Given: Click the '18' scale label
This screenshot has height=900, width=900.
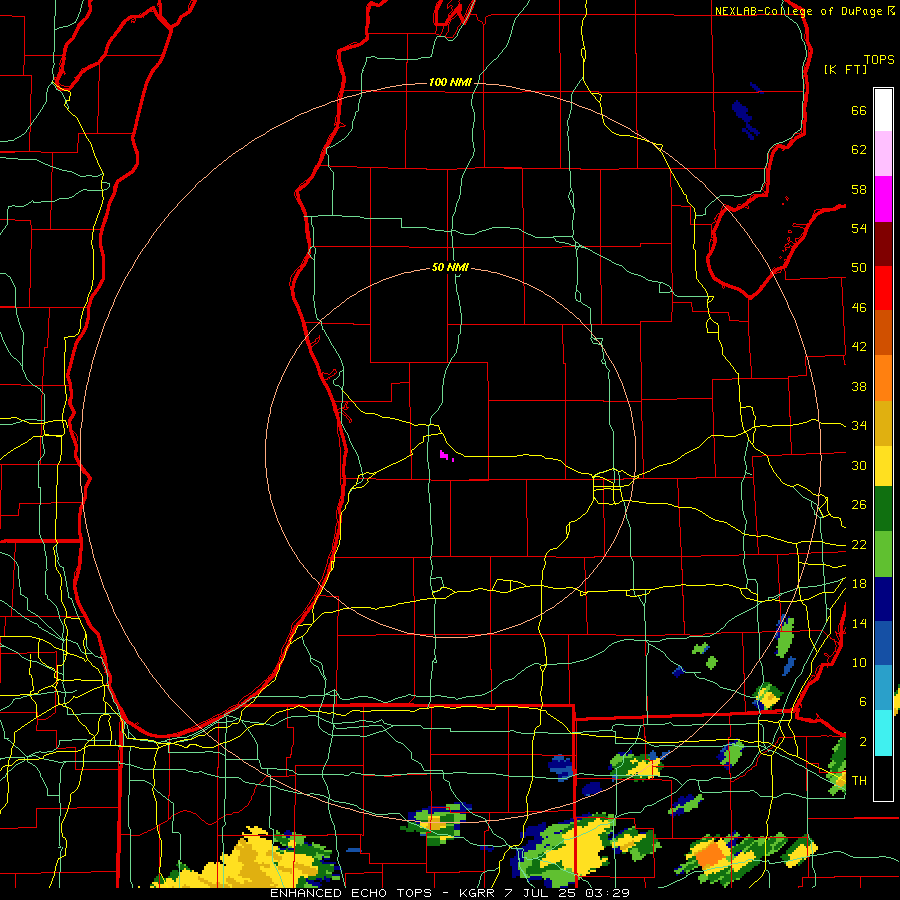Looking at the screenshot, I should (x=859, y=584).
